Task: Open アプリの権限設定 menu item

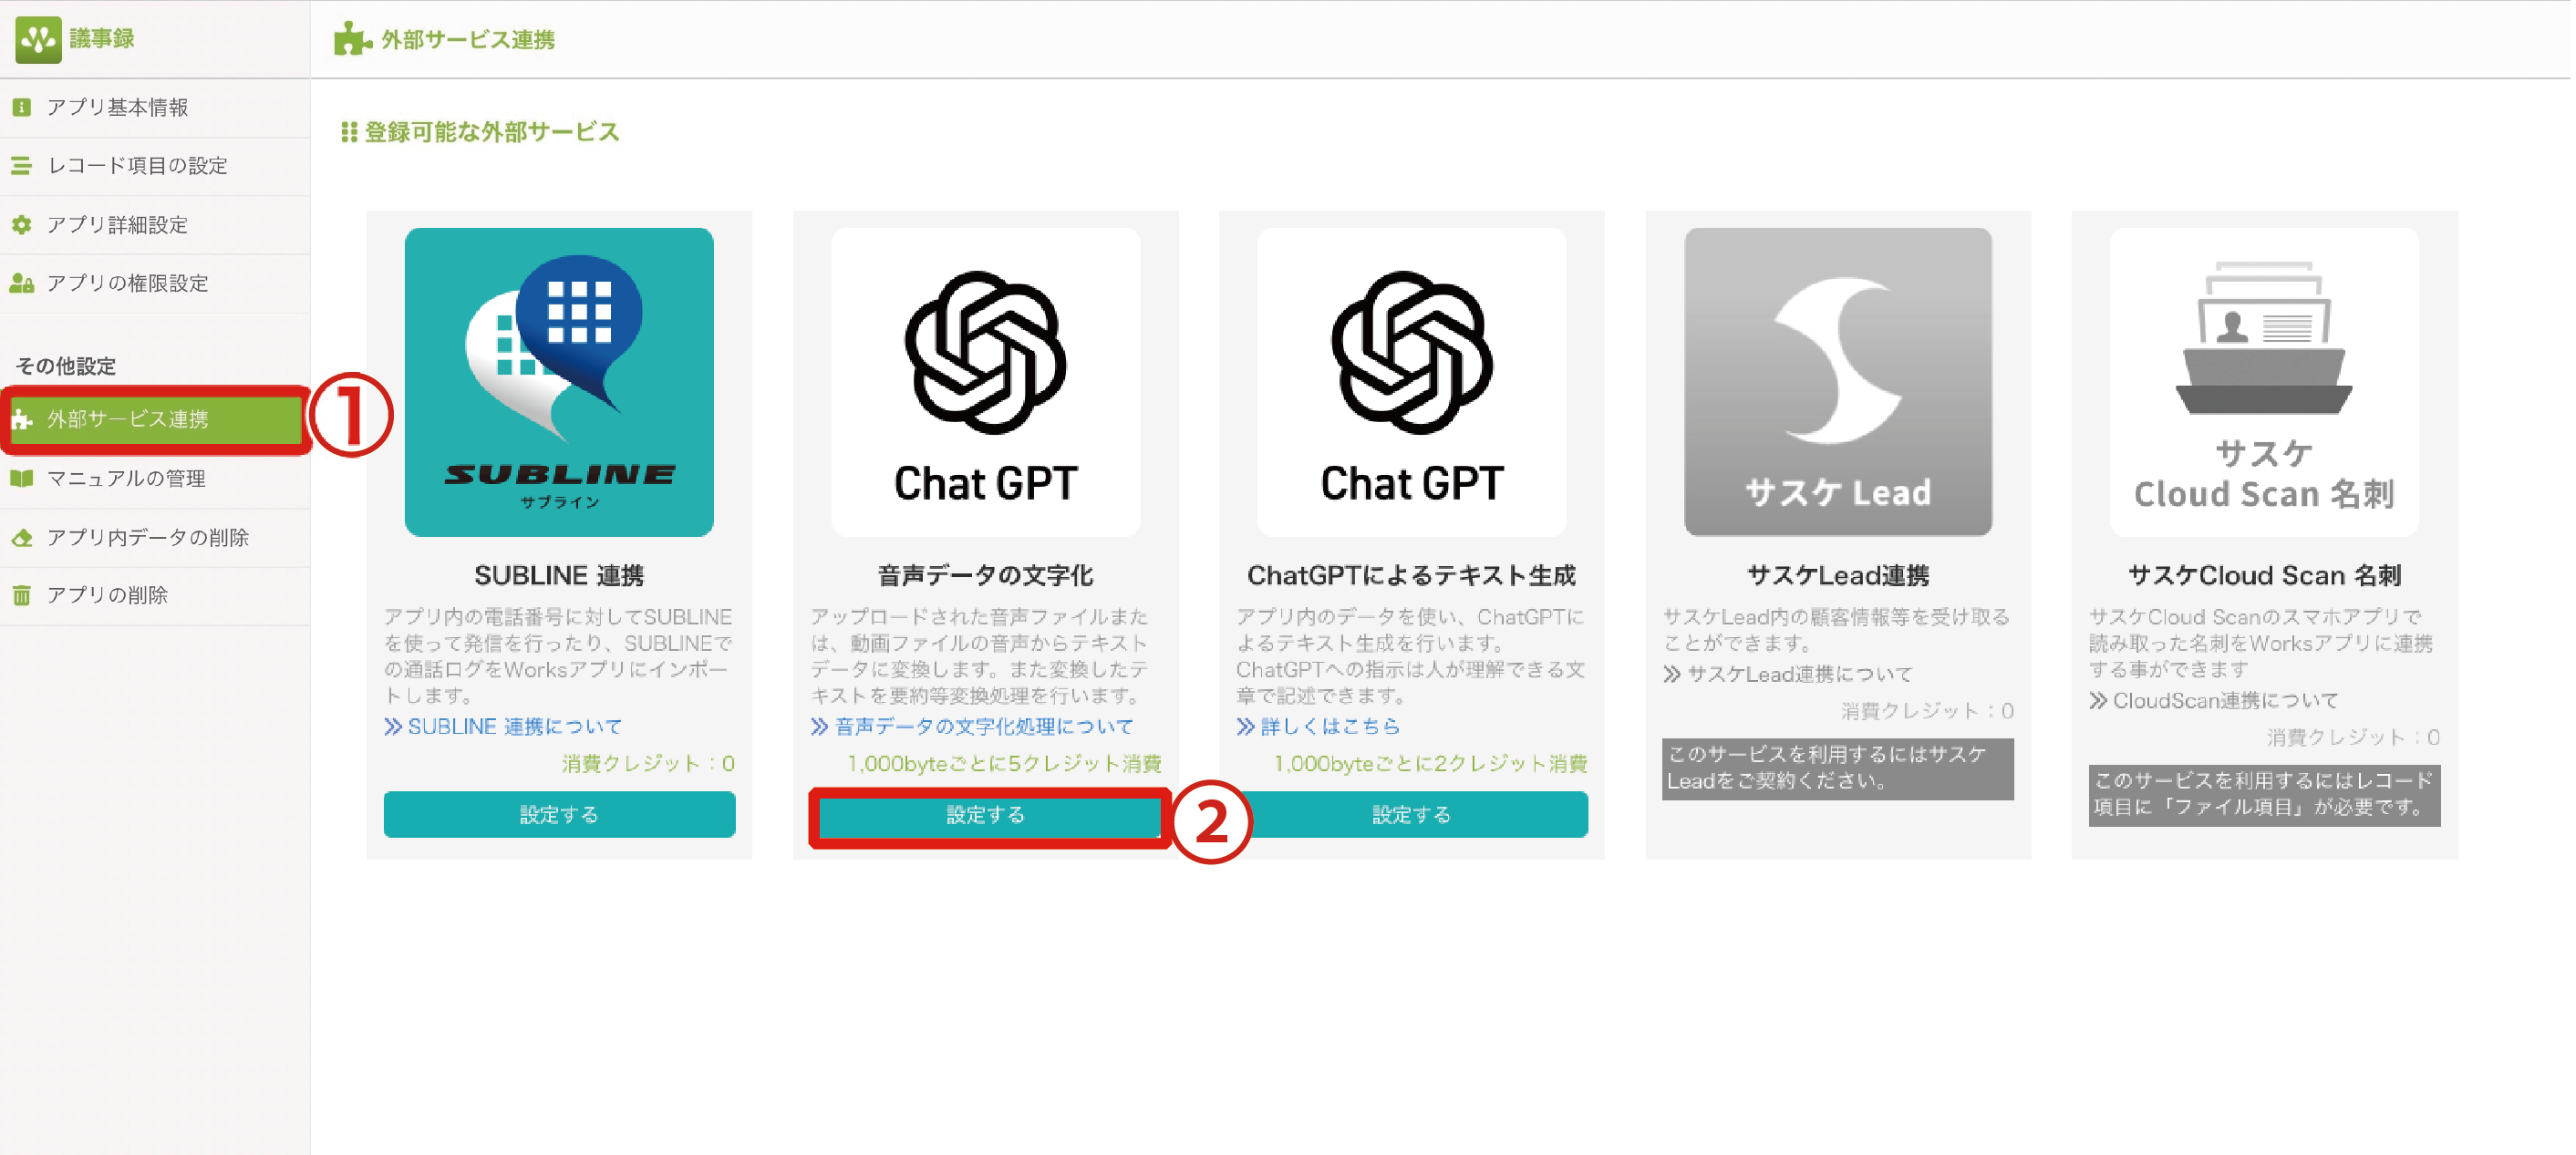Action: coord(155,284)
